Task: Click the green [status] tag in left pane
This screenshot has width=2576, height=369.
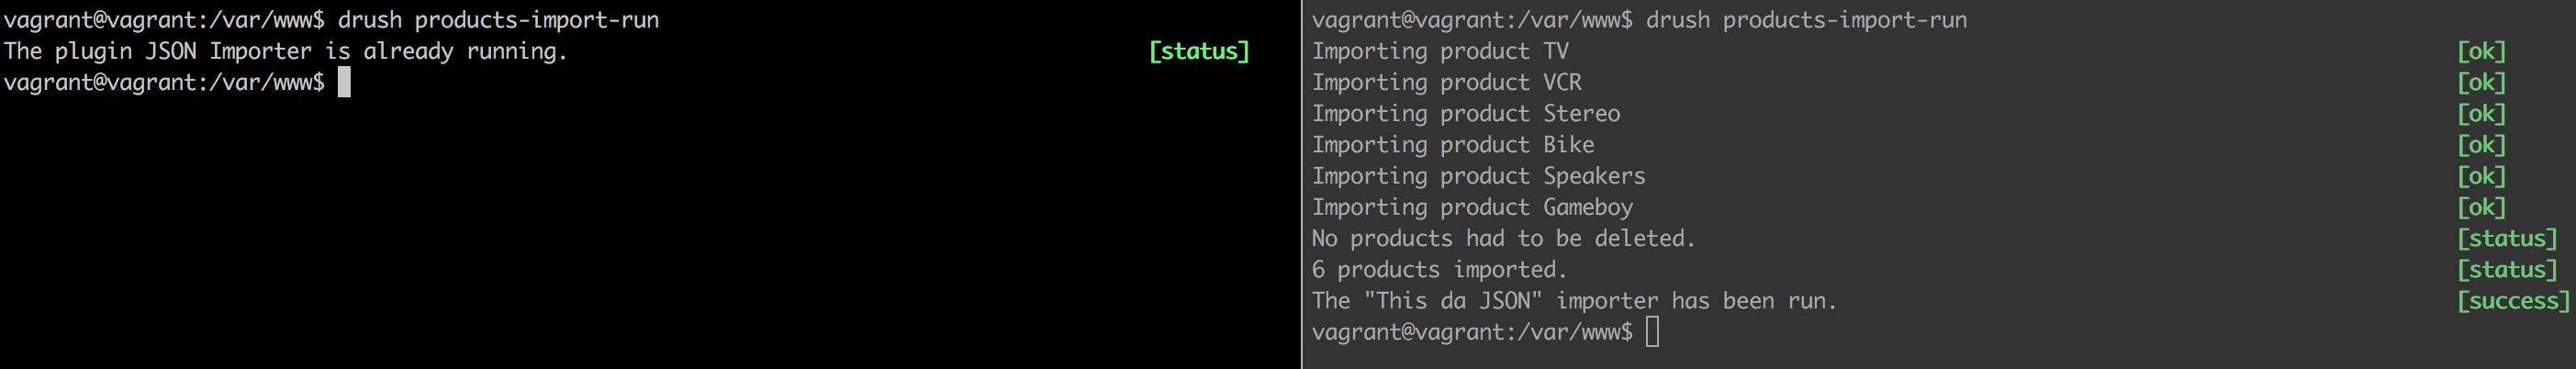Action: pyautogui.click(x=1199, y=51)
